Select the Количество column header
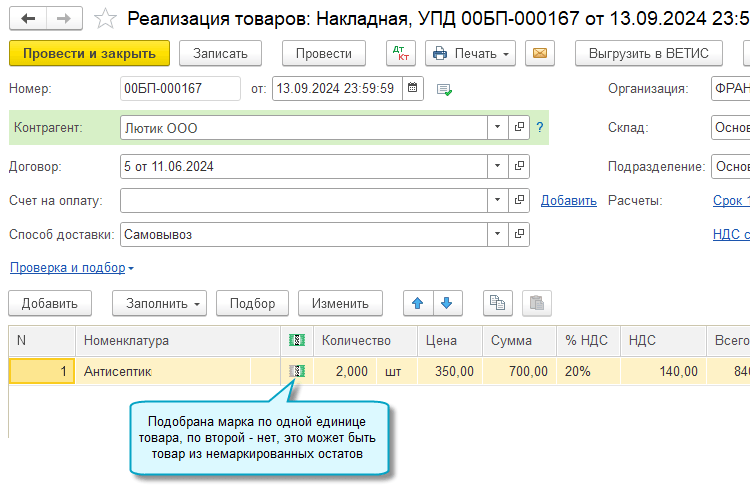 [365, 341]
